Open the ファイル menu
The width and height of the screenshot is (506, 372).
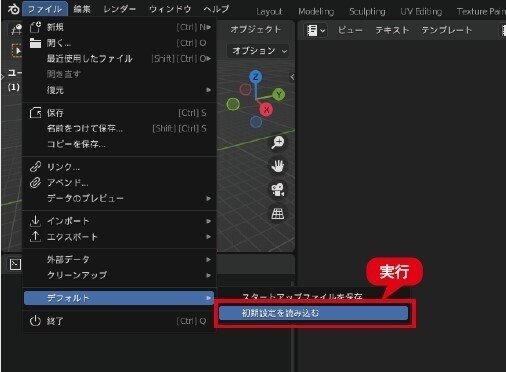coord(45,9)
